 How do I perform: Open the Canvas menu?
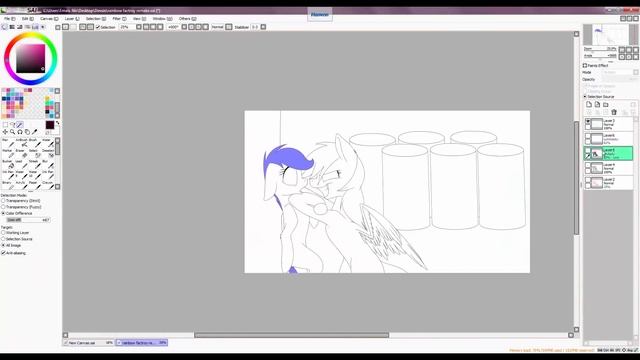(x=49, y=19)
